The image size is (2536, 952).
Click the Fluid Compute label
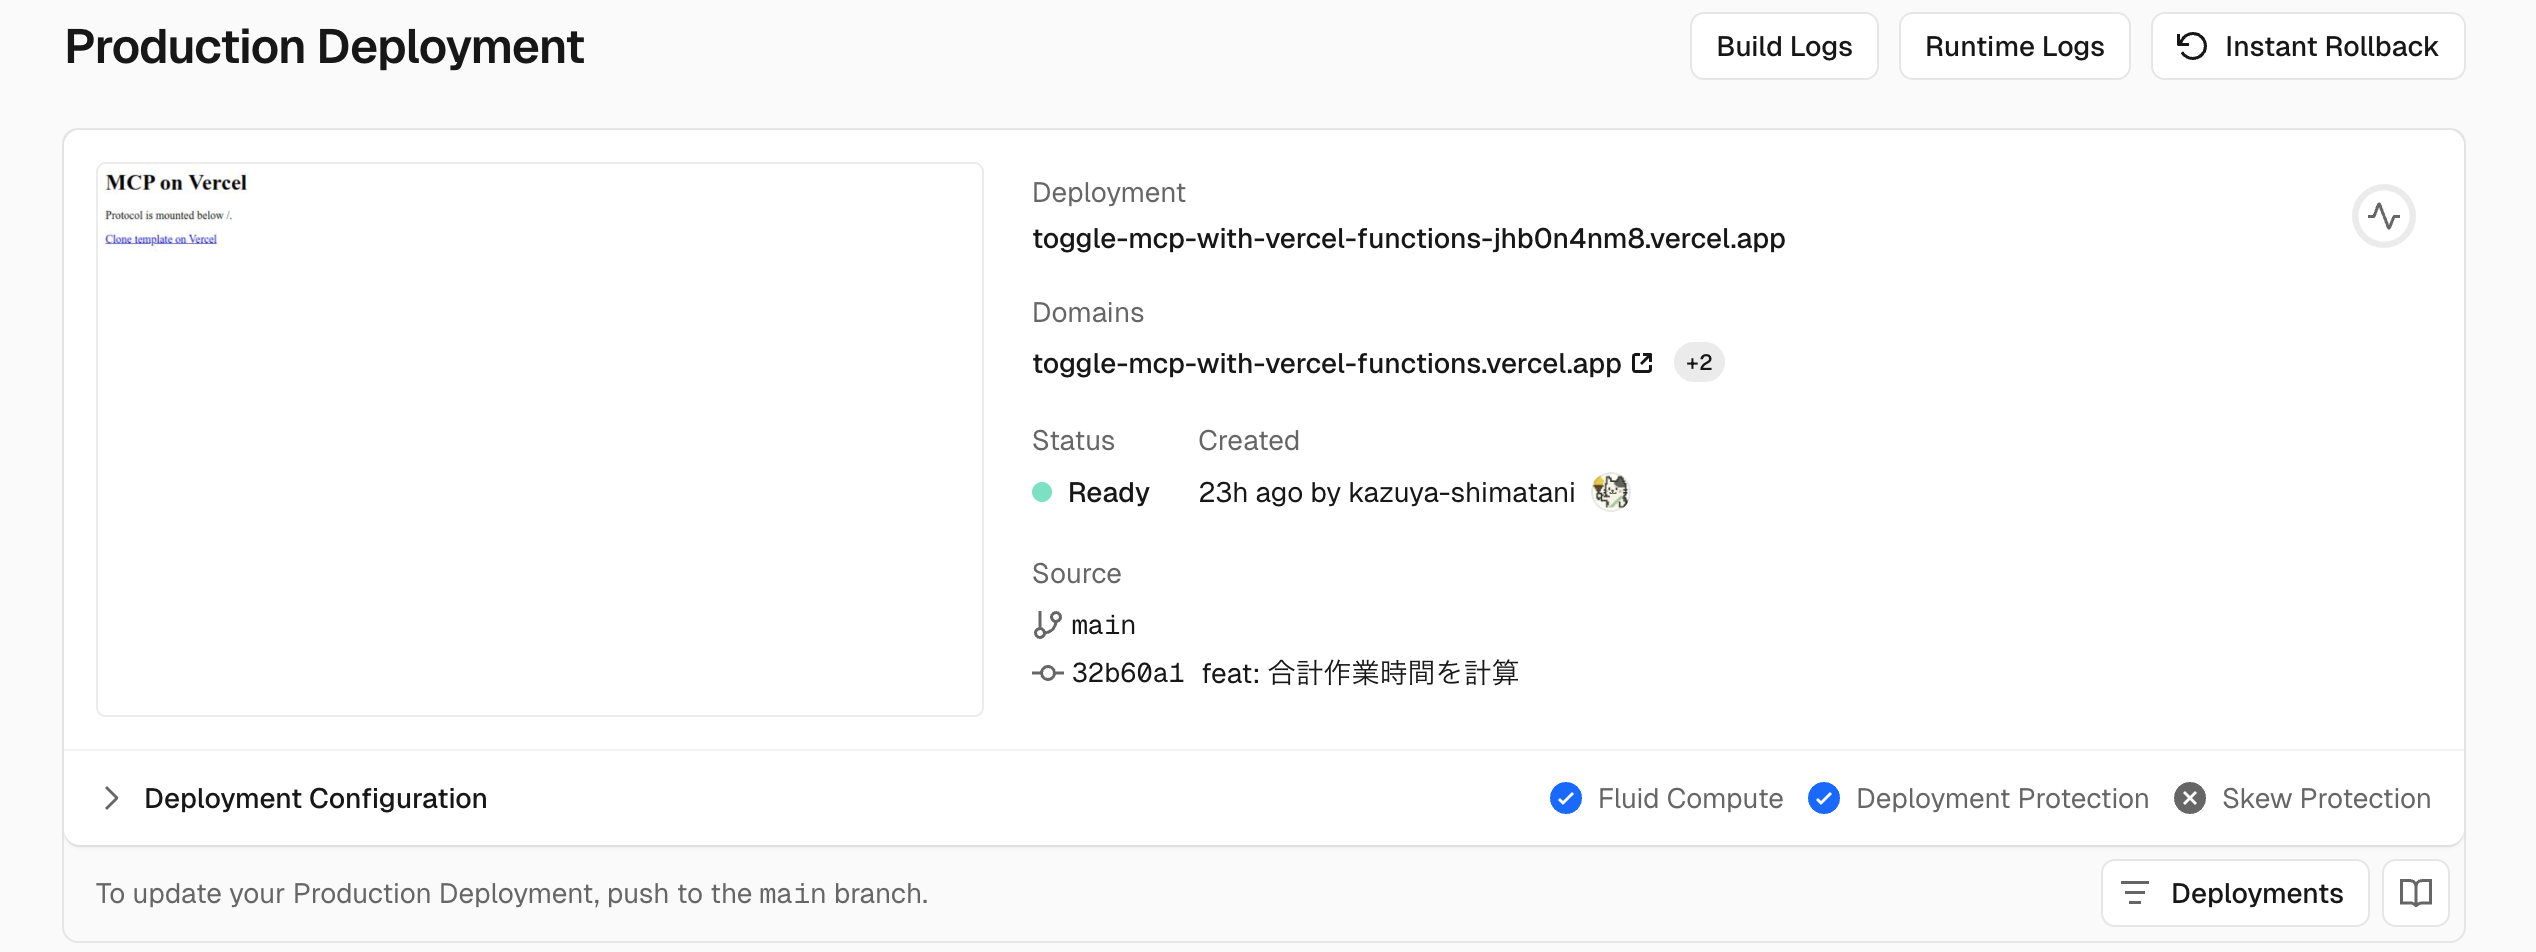[x=1690, y=798]
